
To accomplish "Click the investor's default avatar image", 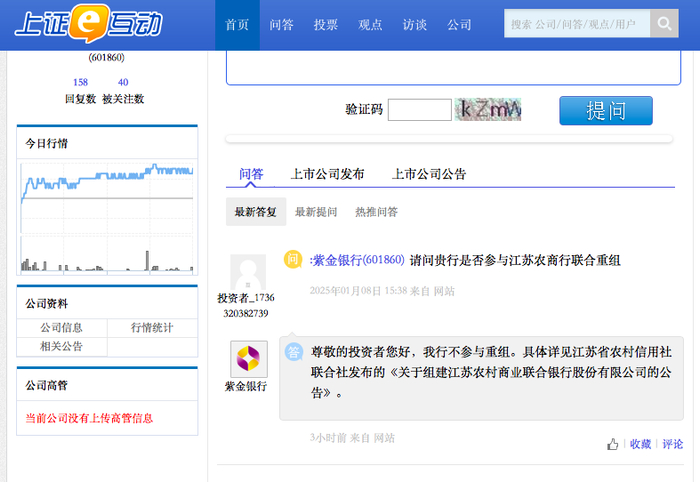I will pyautogui.click(x=248, y=272).
